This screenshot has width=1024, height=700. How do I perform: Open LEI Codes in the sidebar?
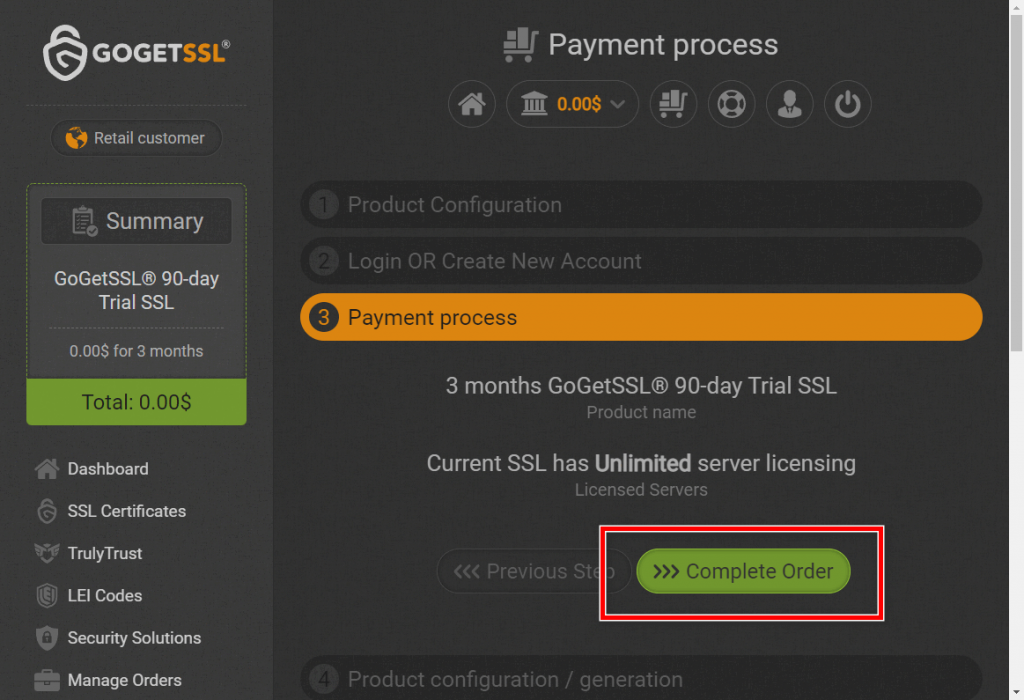click(x=104, y=596)
